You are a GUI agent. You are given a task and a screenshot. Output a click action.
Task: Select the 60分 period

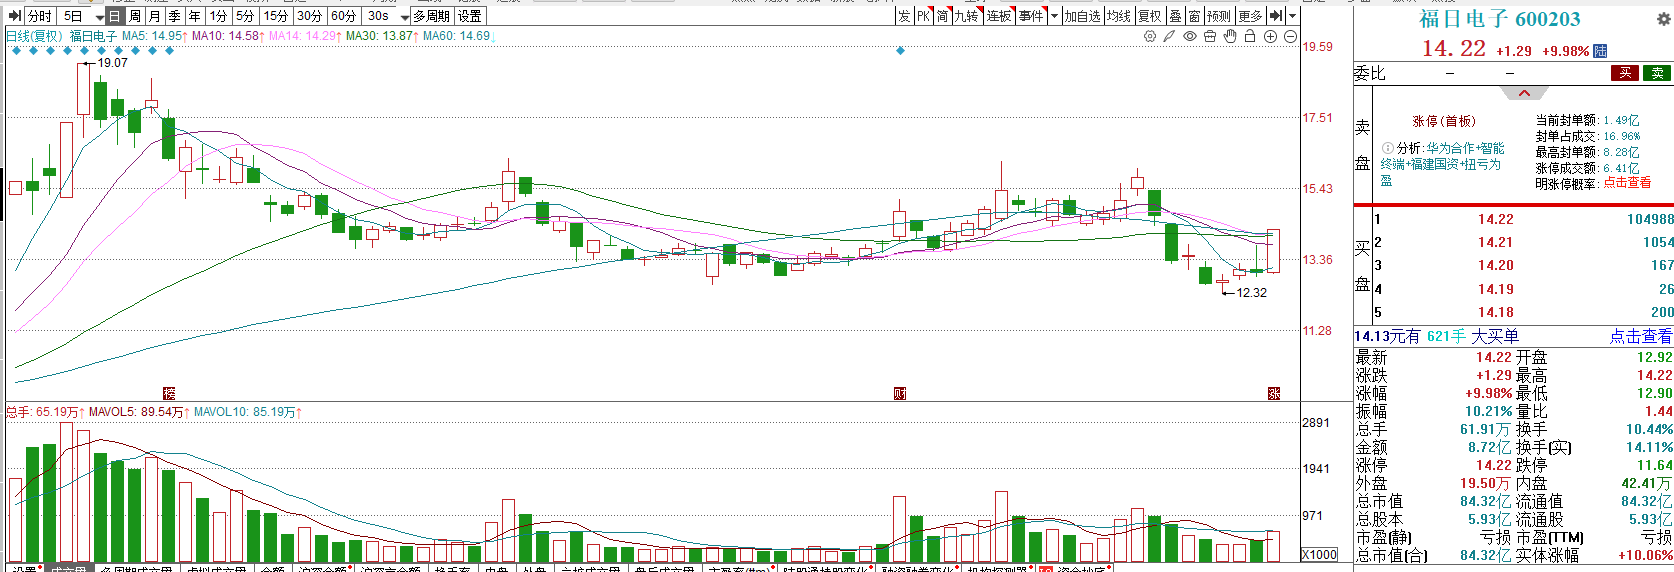click(x=343, y=16)
